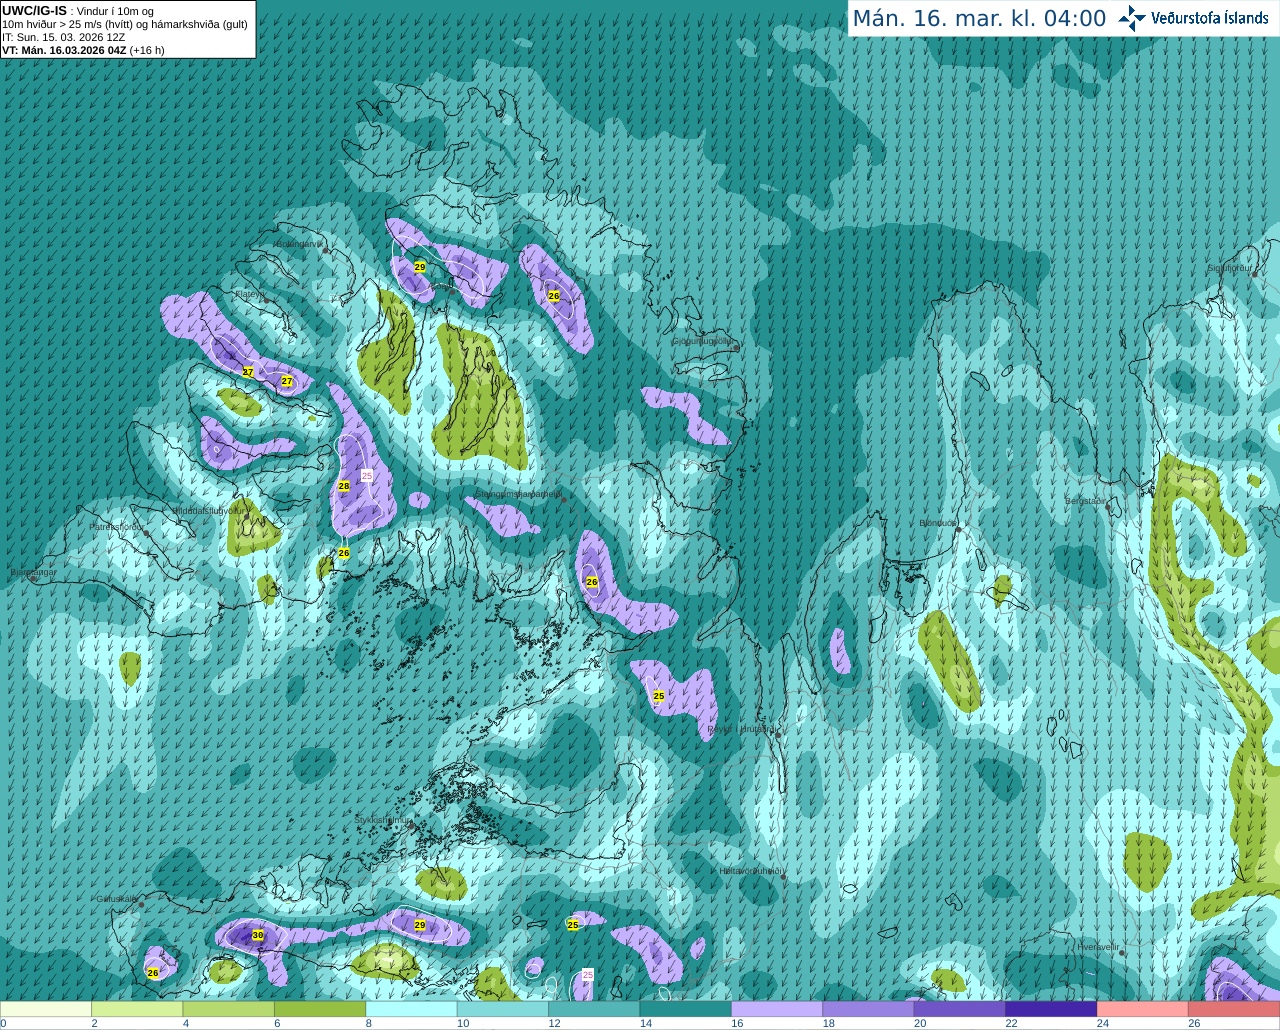Viewport: 1280px width, 1030px height.
Task: Select the white 25 label beside the 28 marker
Action: coord(367,476)
